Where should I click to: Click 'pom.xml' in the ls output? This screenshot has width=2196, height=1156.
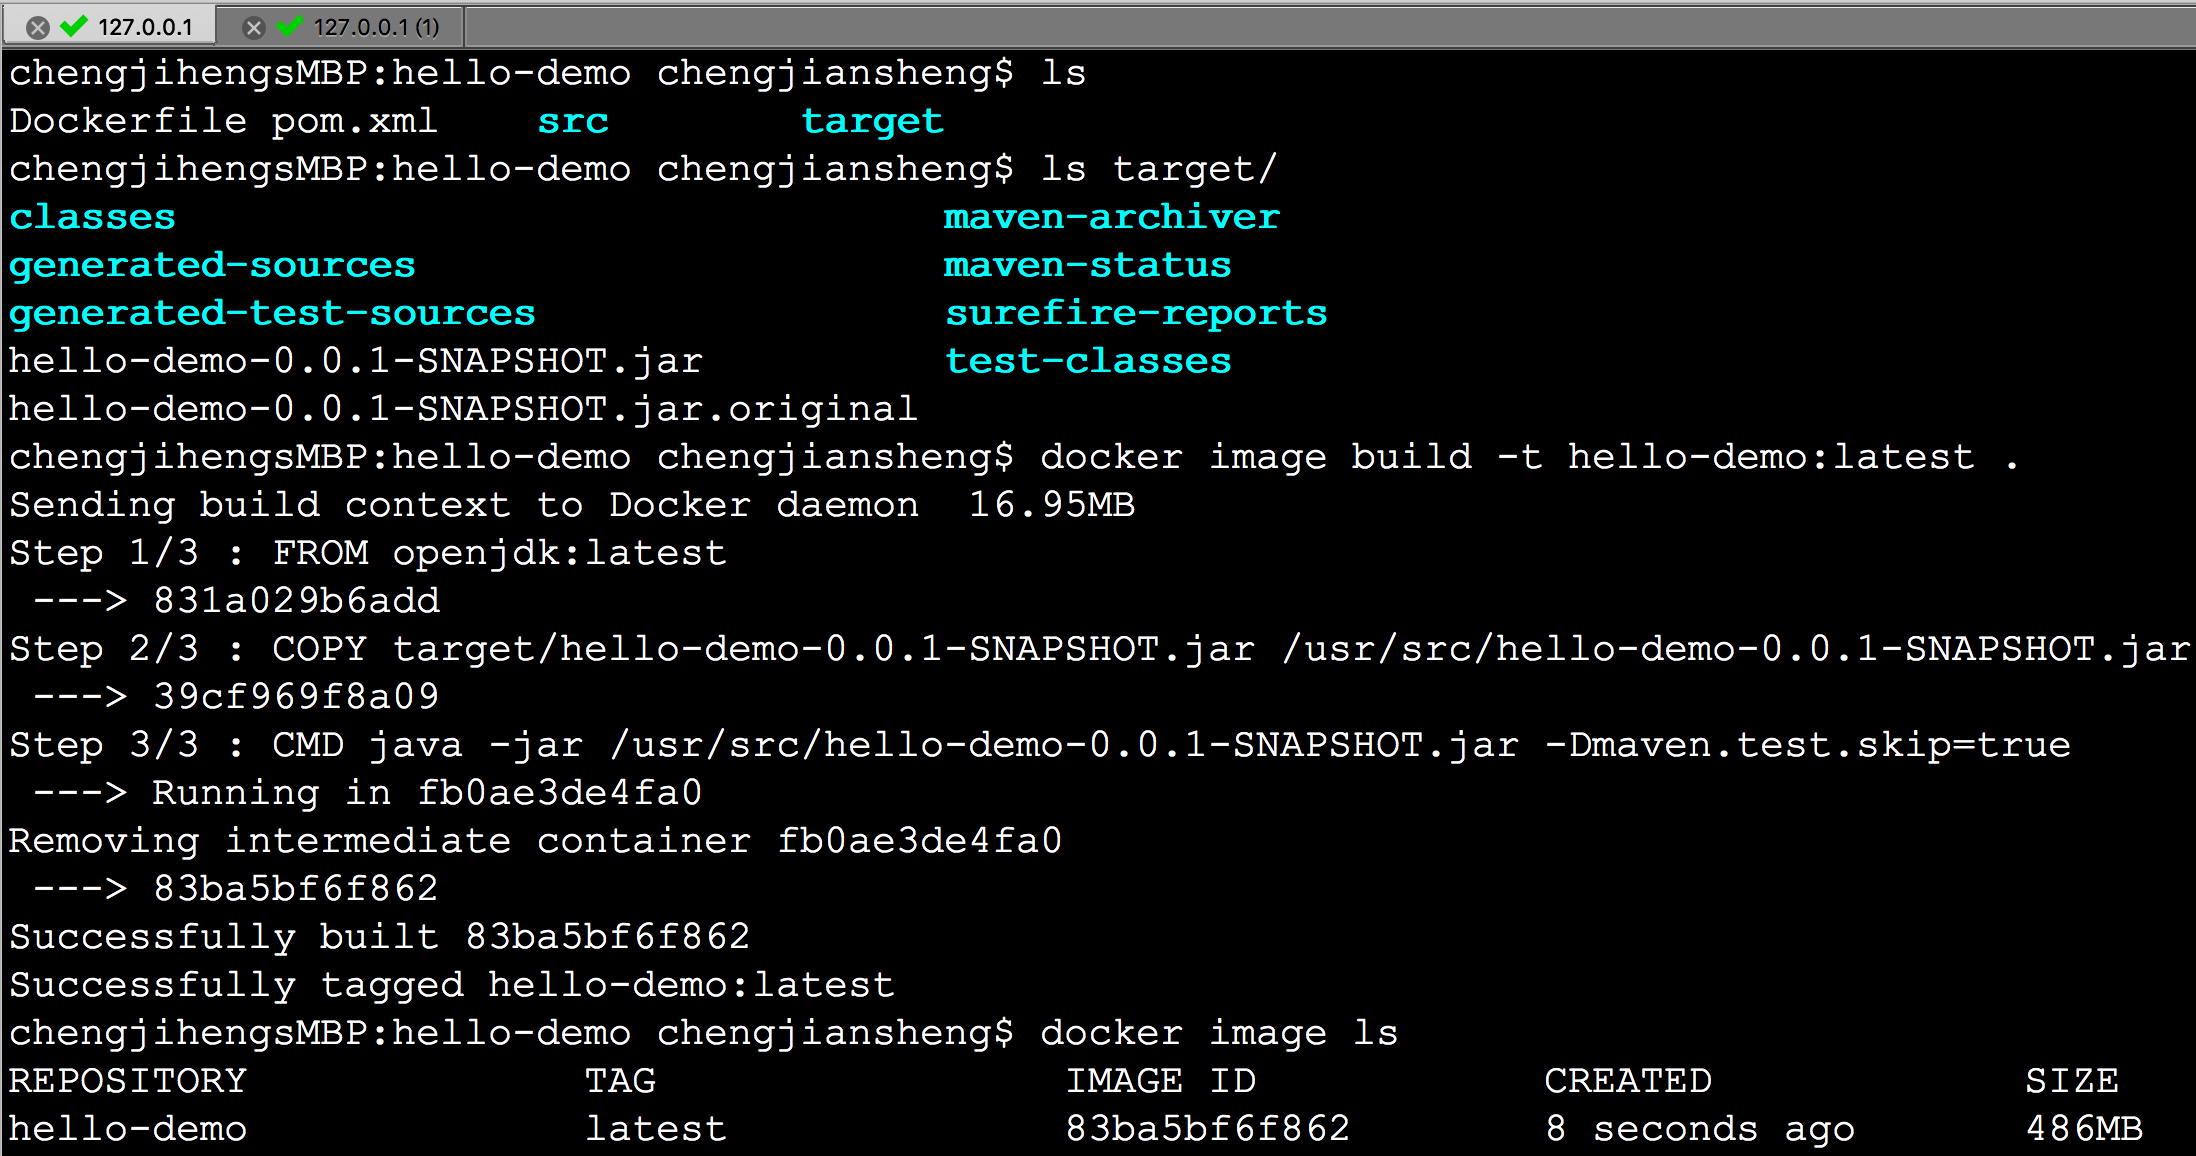click(x=354, y=121)
